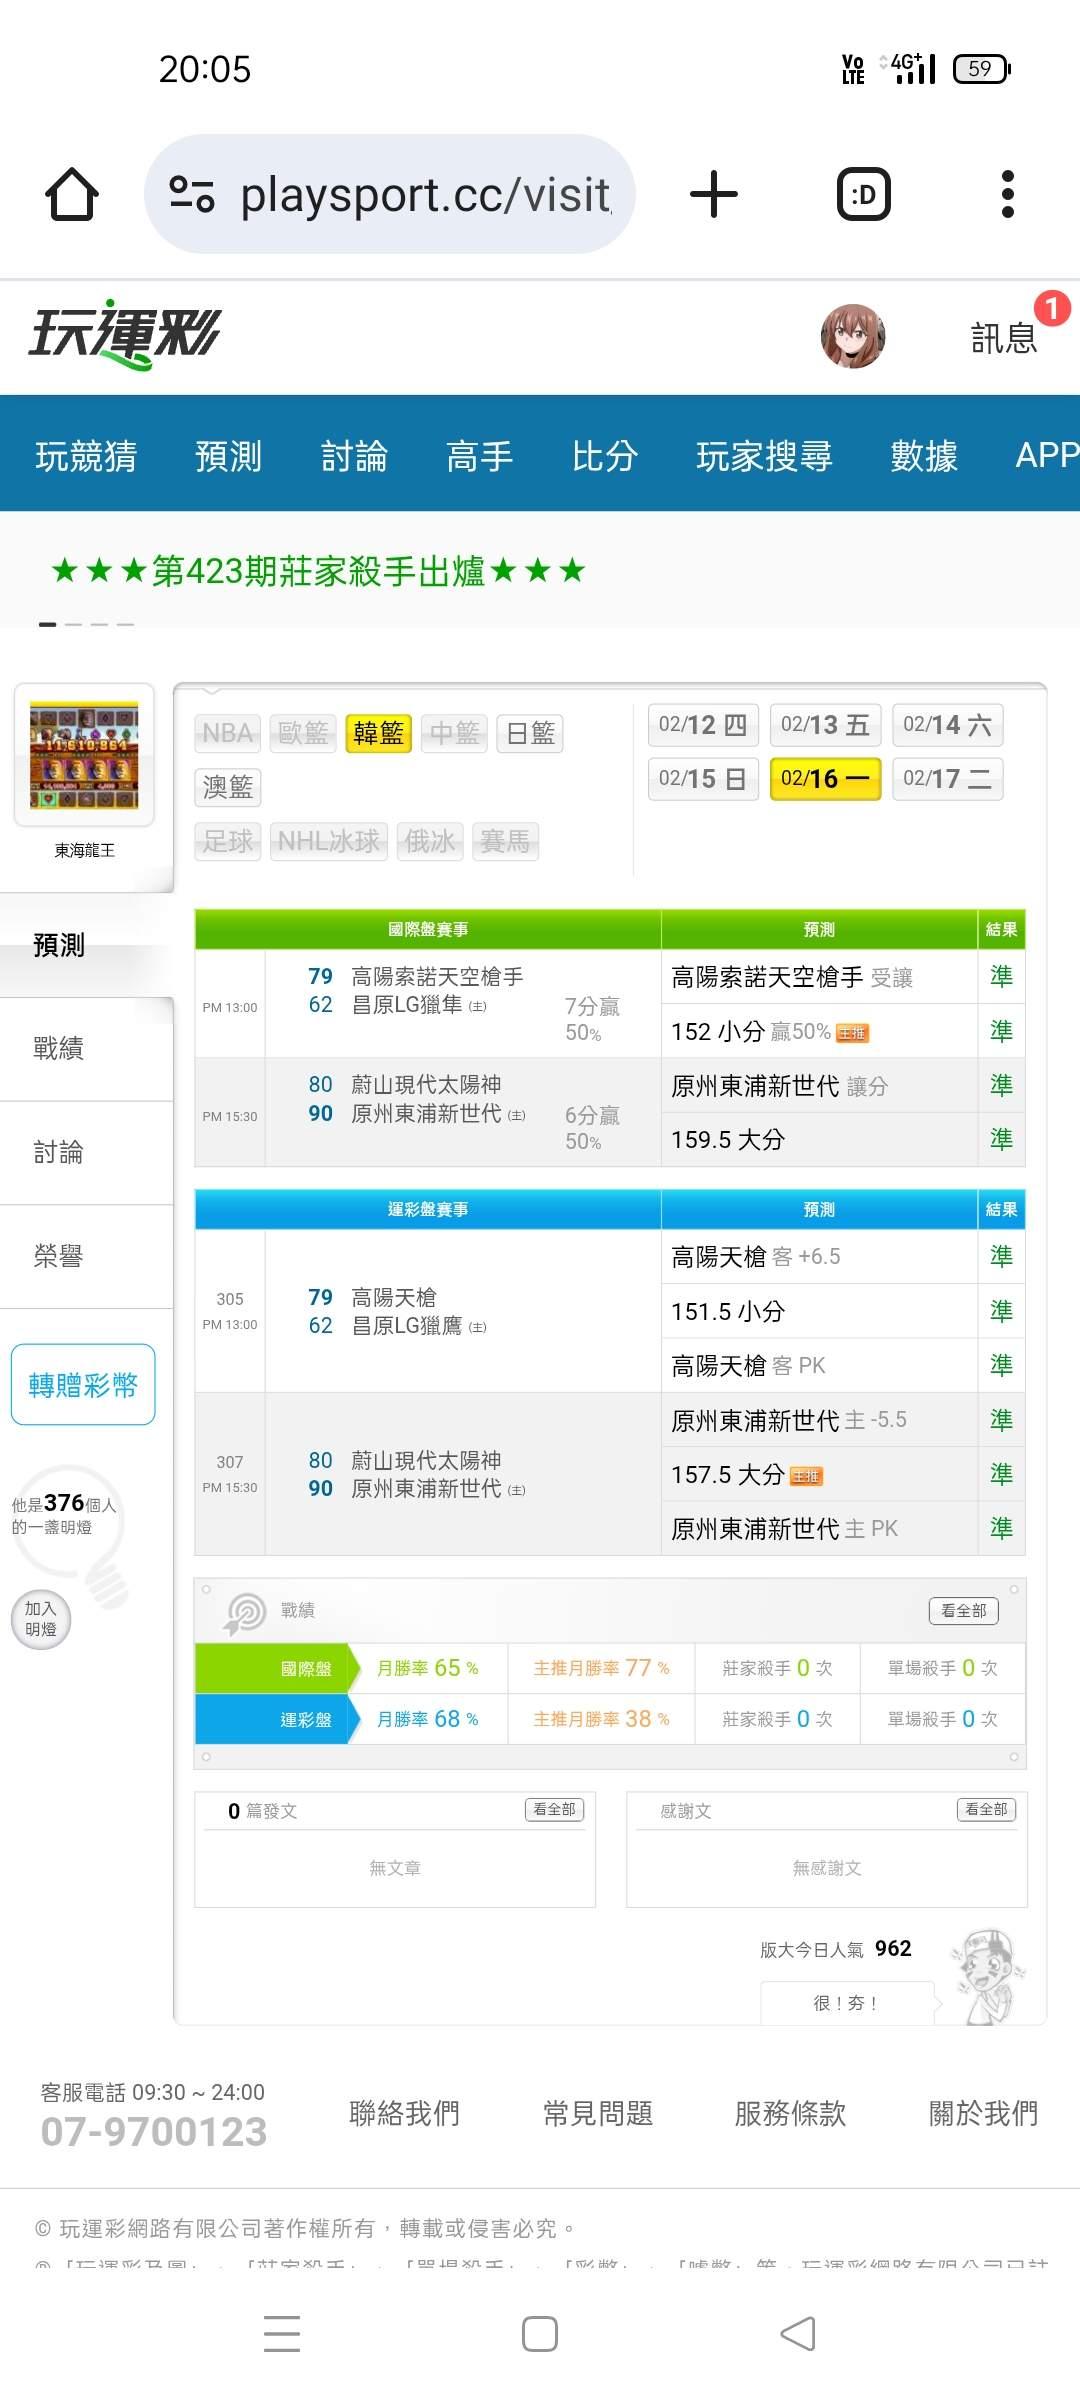Choose date 02/14 六
Screen dimensions: 1080x2400
coord(947,725)
